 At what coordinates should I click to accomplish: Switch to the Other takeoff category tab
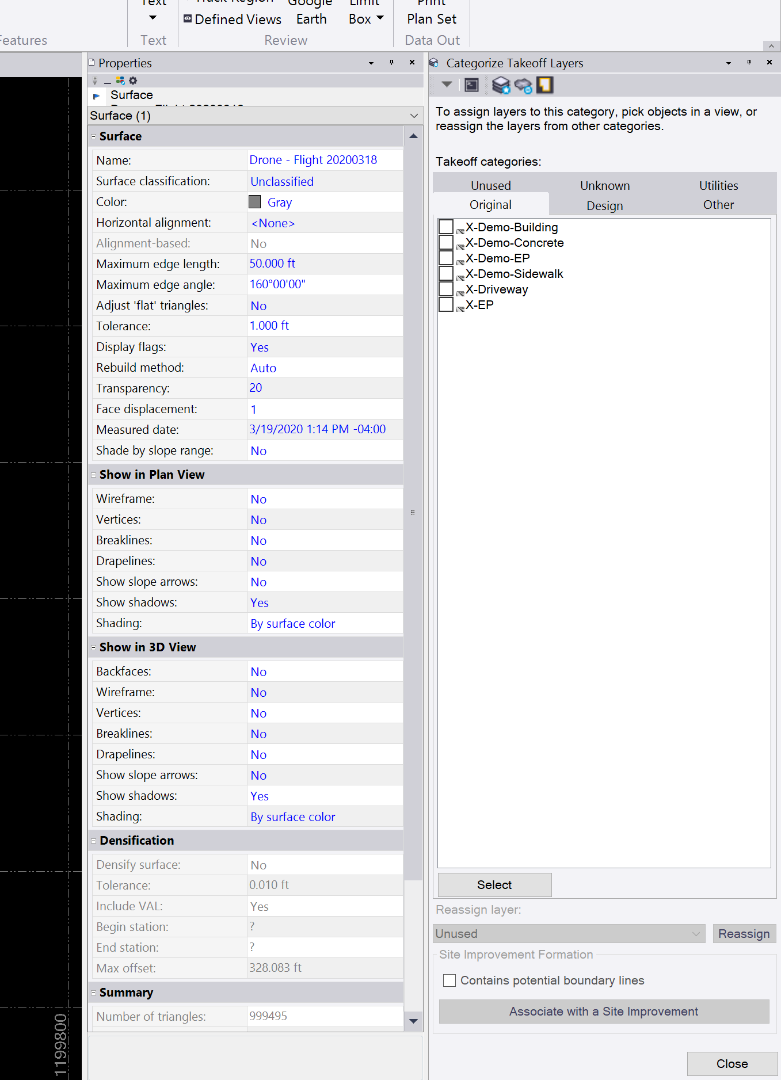pyautogui.click(x=718, y=205)
